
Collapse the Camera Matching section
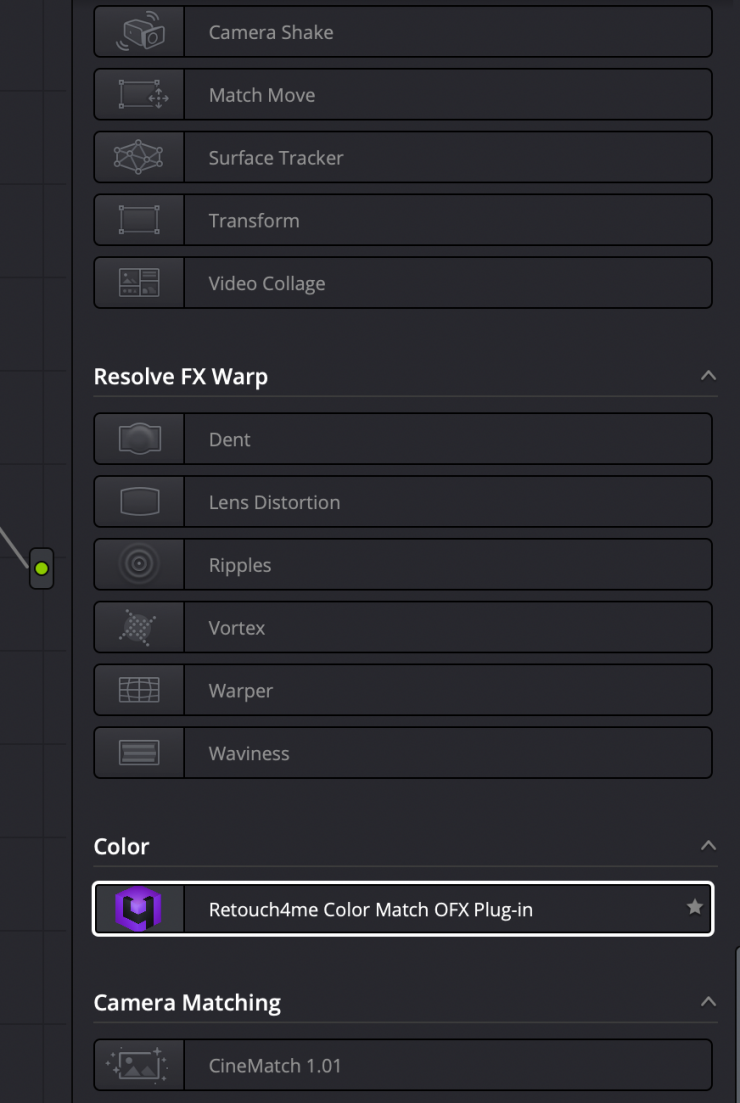[708, 1002]
